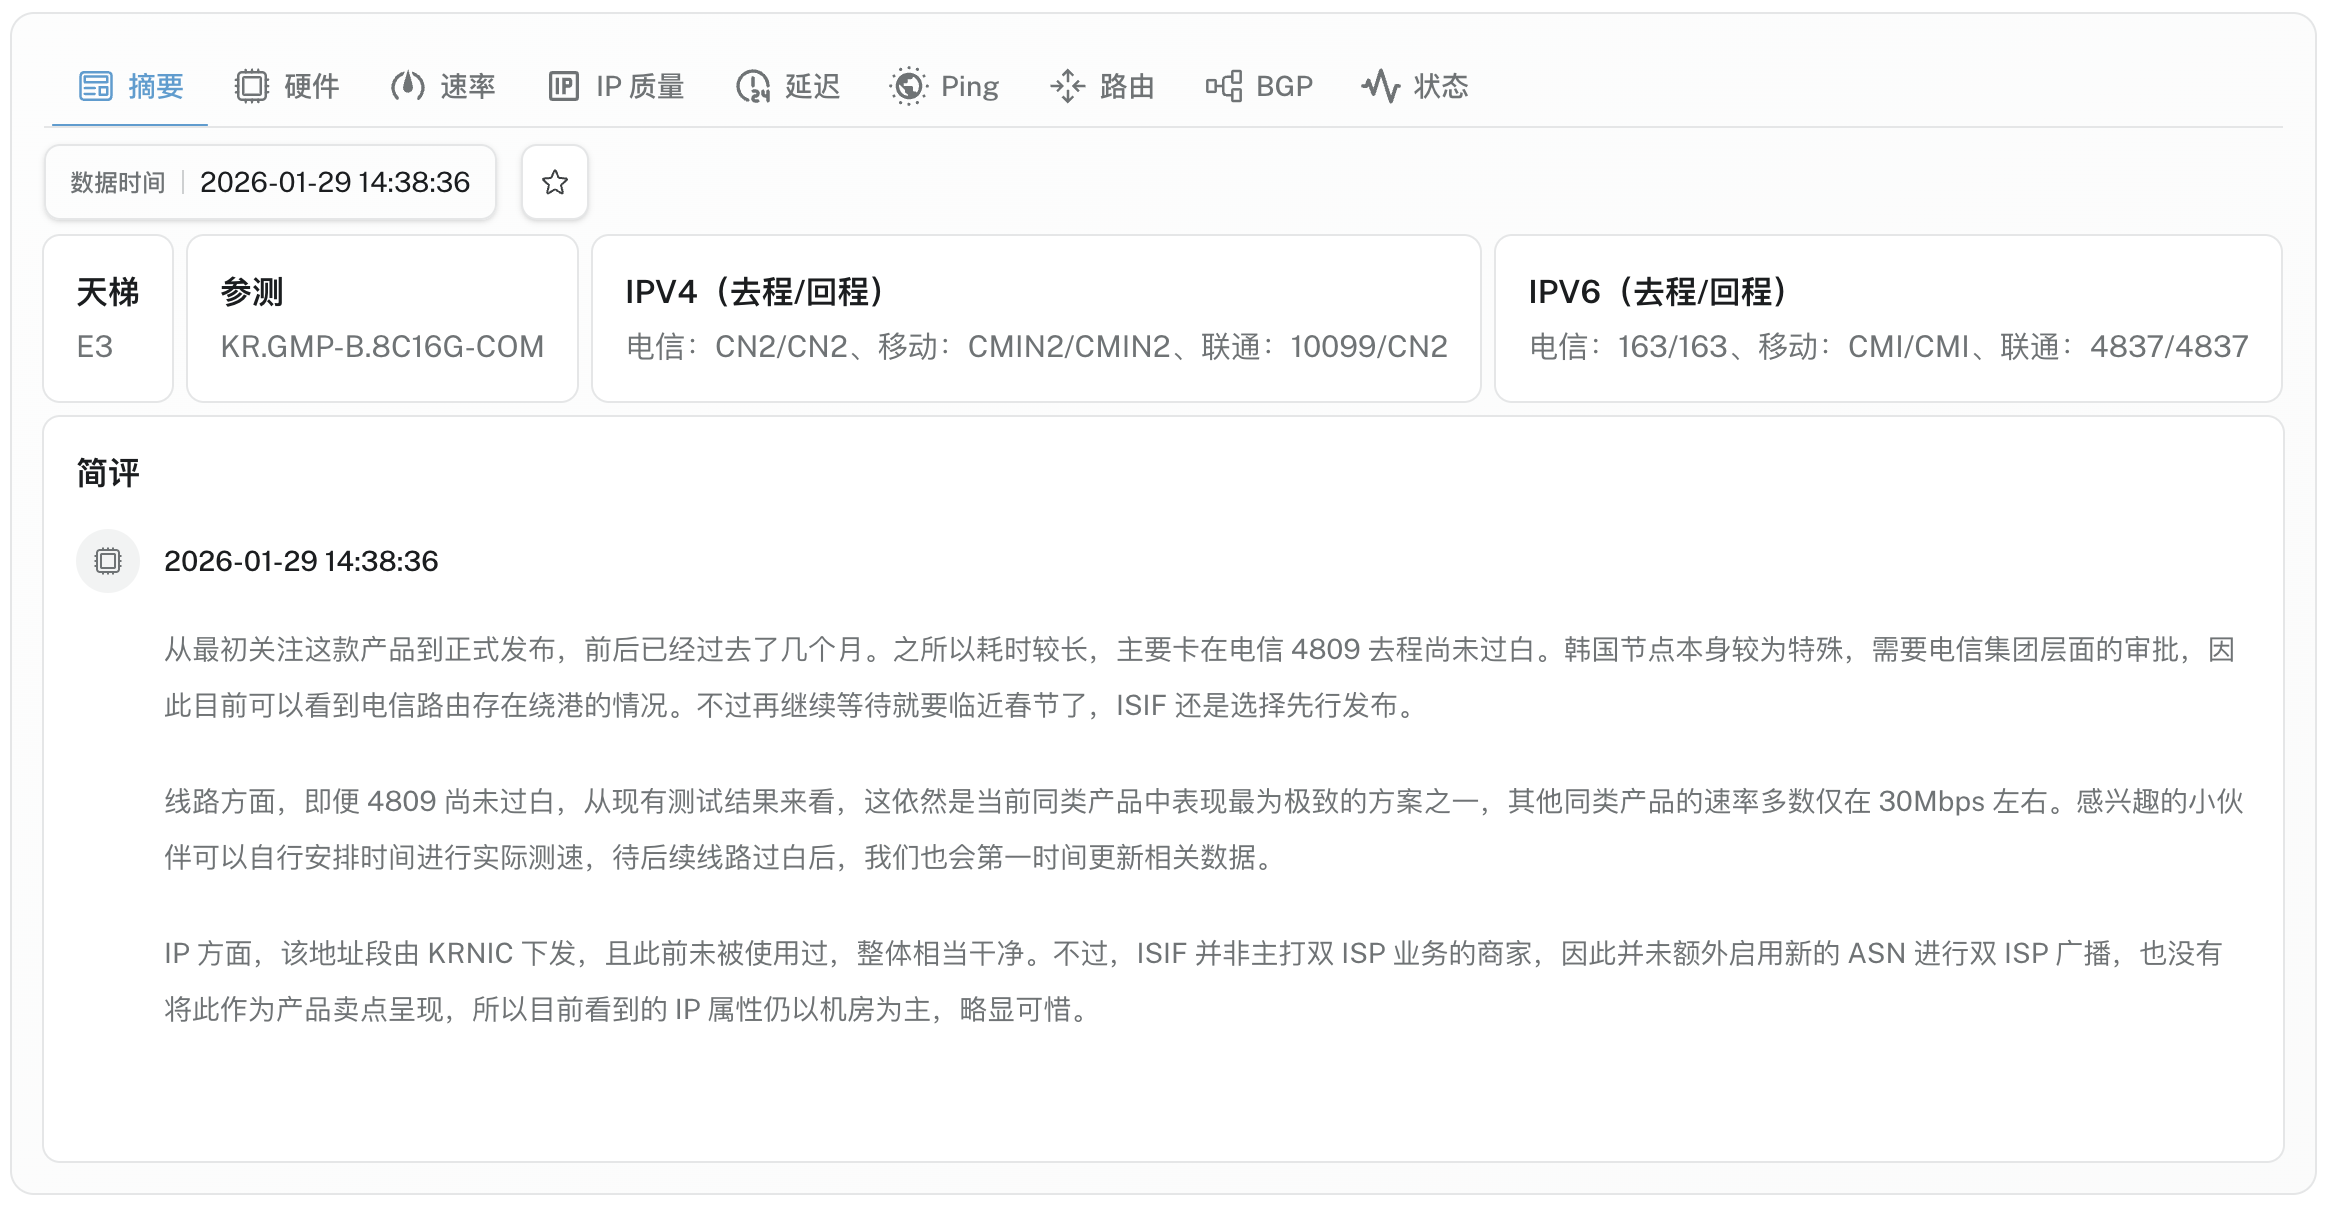Screen dimensions: 2328x1214
Task: Click the Ping globe icon
Action: coord(908,87)
